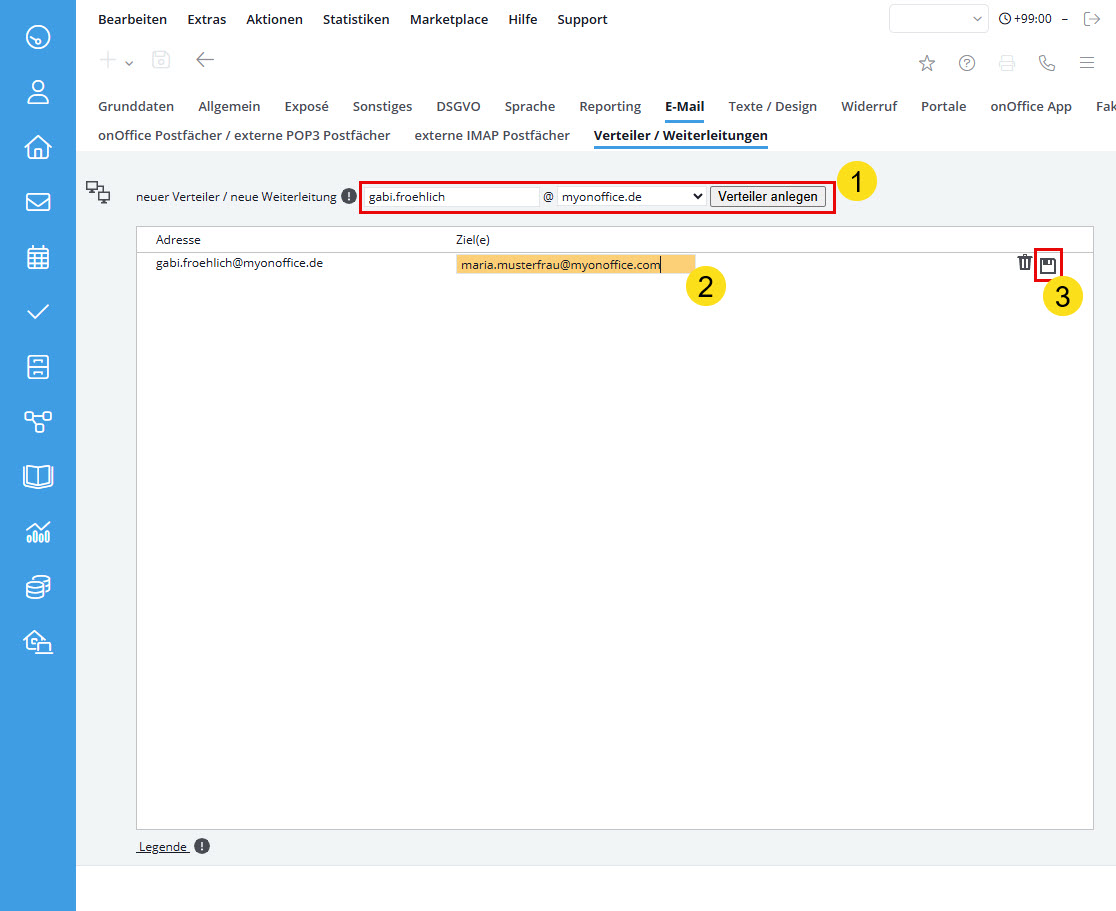Open the phone icon in top toolbar
1116x911 pixels.
tap(1047, 63)
